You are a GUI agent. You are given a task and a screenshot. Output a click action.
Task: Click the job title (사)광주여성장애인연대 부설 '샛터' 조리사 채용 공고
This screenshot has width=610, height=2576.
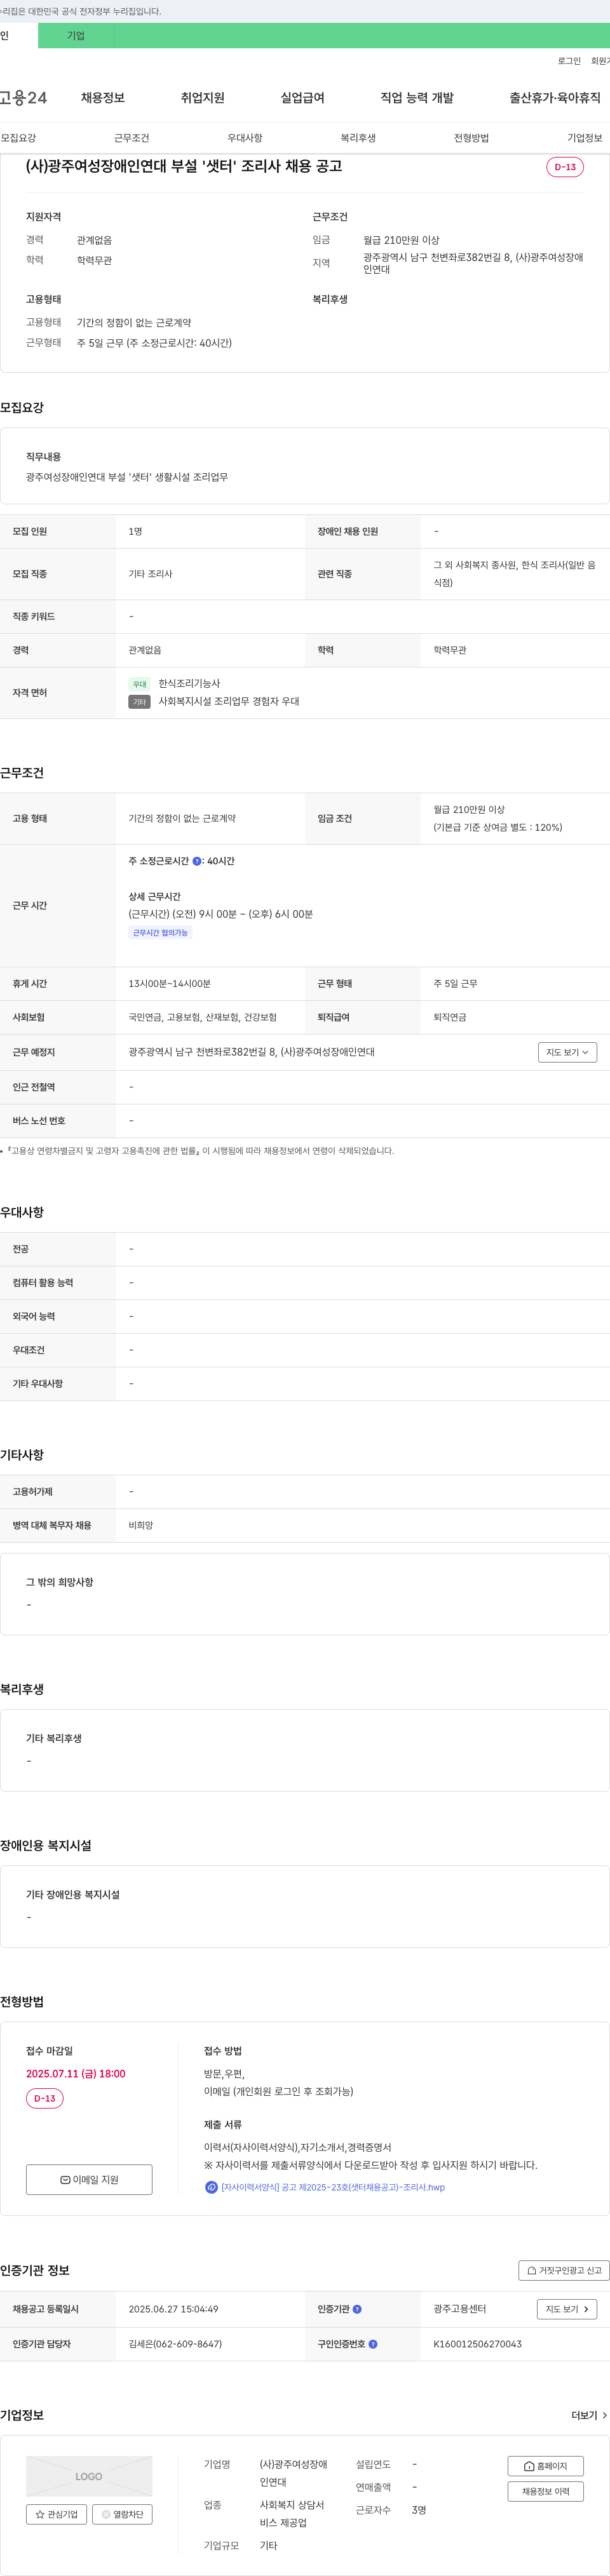[x=184, y=166]
